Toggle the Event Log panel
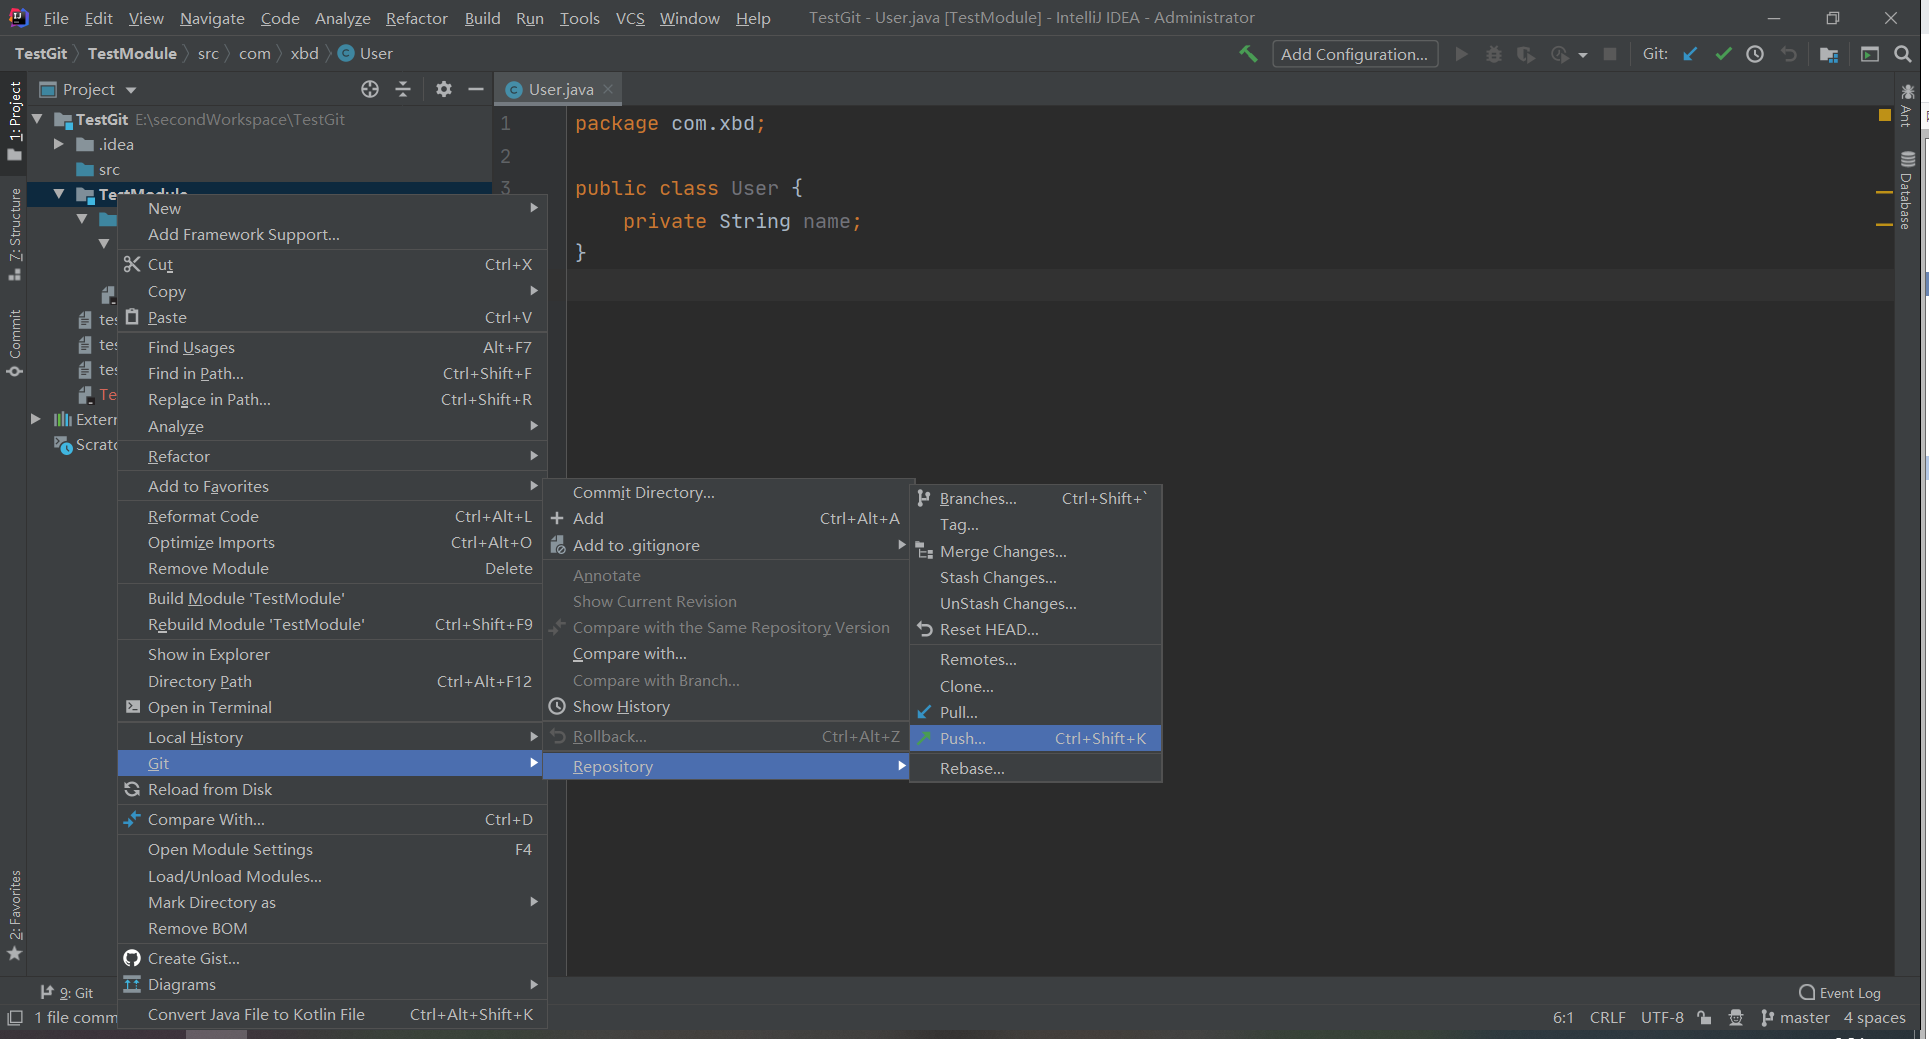 point(1840,993)
